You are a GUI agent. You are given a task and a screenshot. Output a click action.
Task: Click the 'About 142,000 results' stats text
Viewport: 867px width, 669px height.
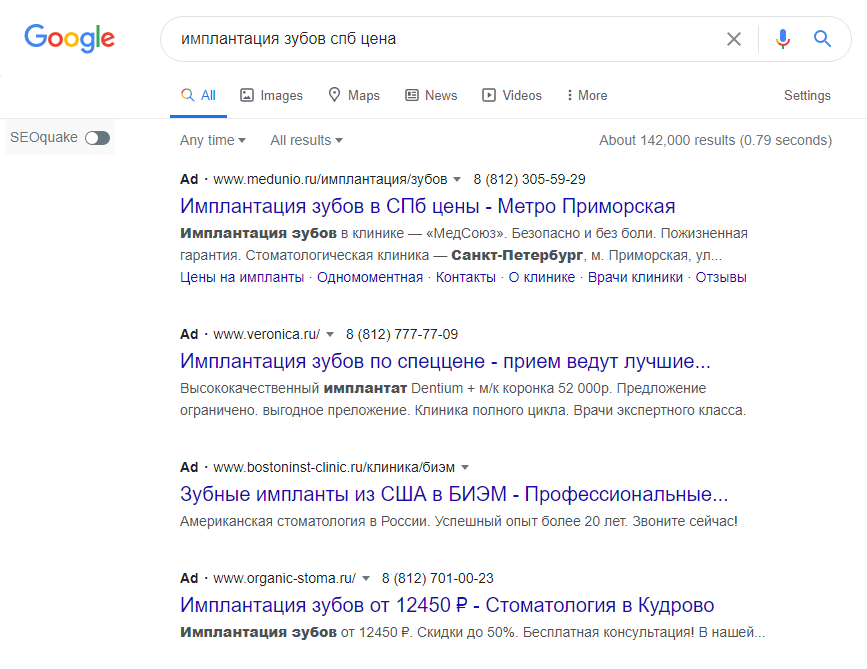click(x=715, y=140)
